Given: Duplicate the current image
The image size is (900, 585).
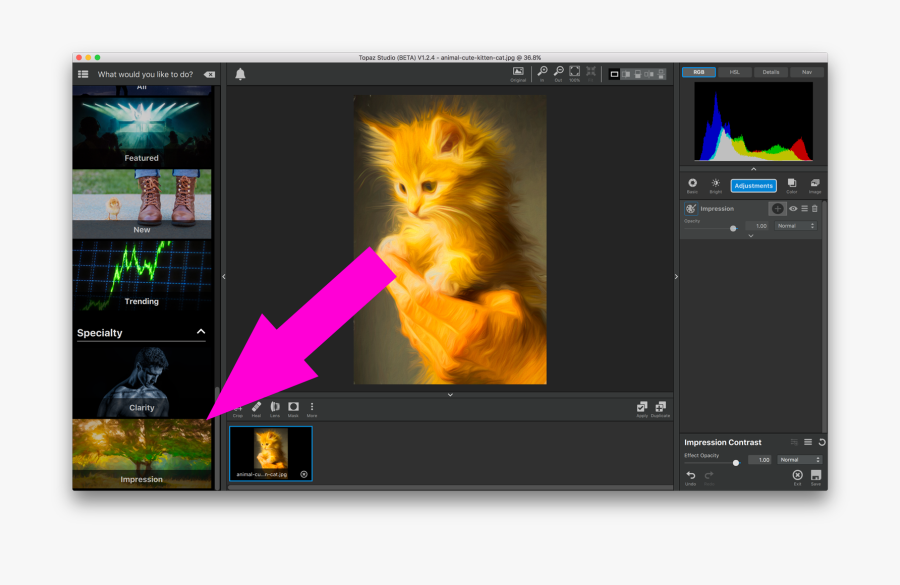Looking at the screenshot, I should [x=661, y=409].
